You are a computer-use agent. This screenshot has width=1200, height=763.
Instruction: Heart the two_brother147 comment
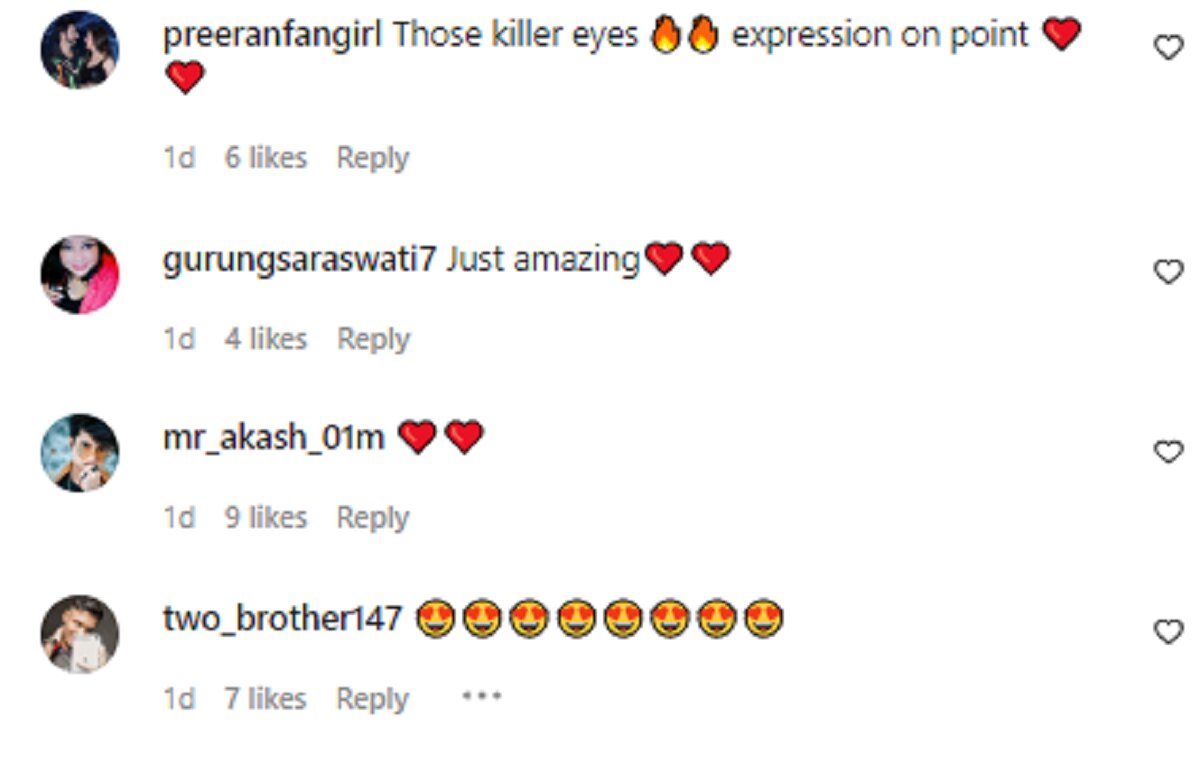pos(1168,631)
